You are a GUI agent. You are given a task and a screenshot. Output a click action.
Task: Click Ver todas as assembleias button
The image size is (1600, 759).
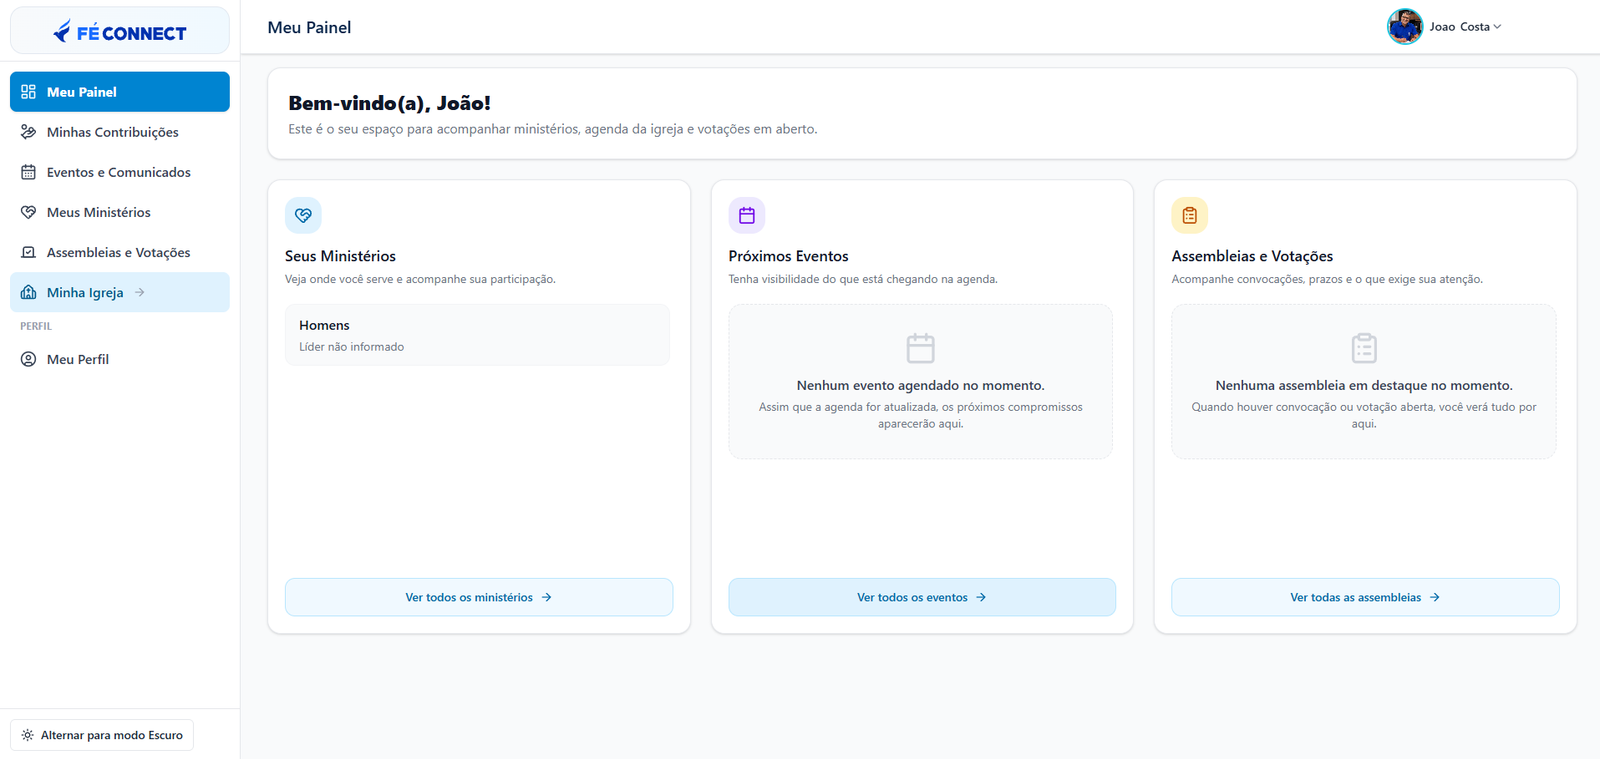tap(1365, 597)
